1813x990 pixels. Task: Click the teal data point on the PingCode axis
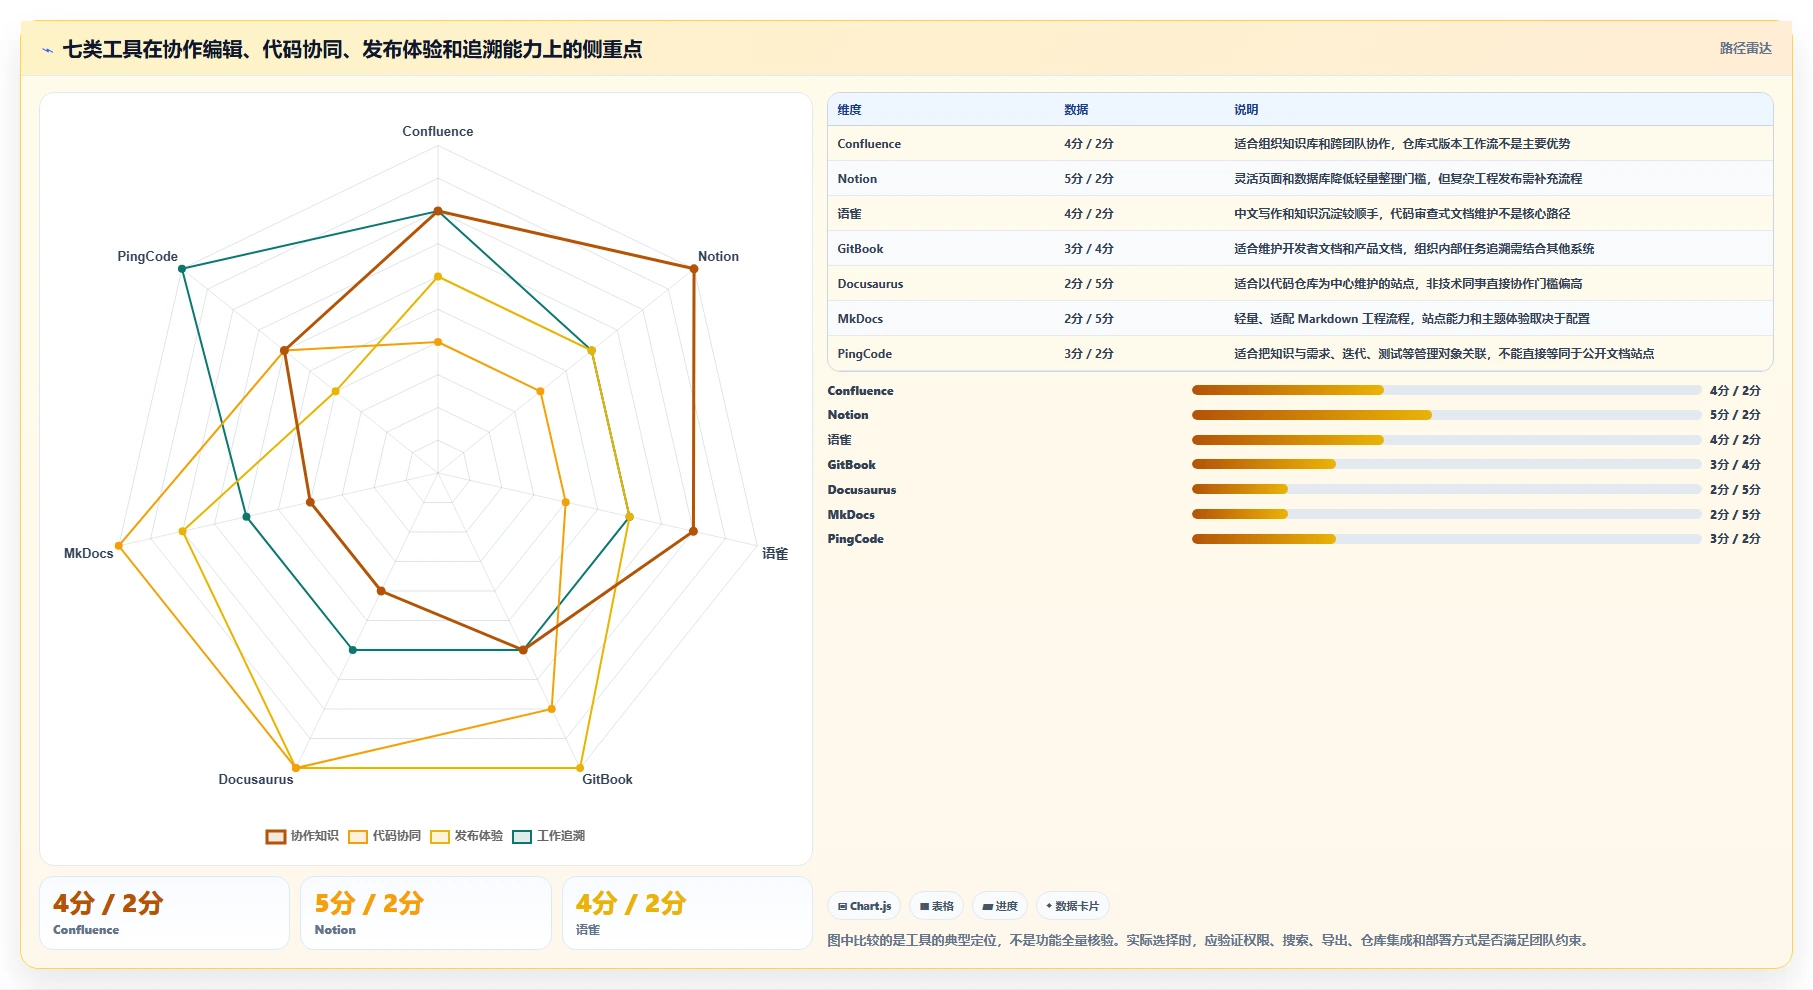(x=182, y=269)
